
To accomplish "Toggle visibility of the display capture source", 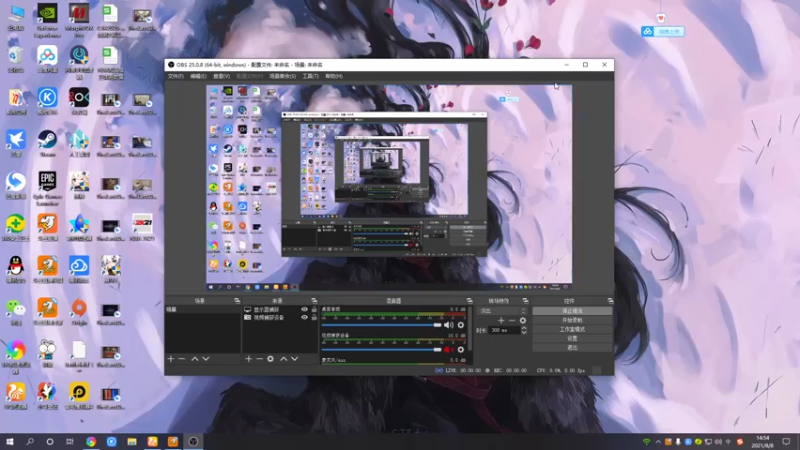I will coord(305,309).
